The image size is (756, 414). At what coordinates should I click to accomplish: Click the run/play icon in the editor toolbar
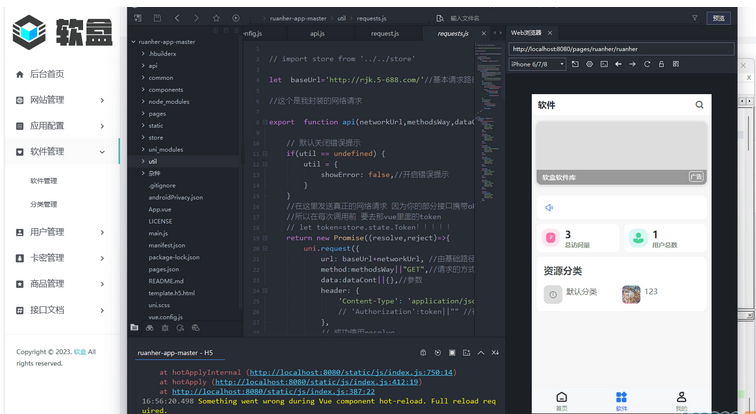(236, 18)
